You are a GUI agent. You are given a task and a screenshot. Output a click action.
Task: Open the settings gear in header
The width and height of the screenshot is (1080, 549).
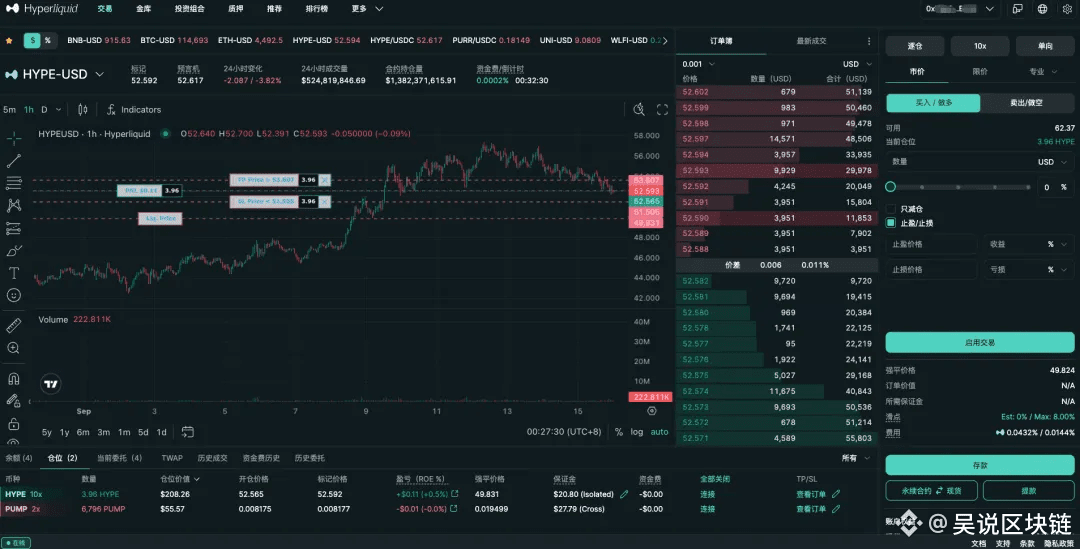(1067, 9)
